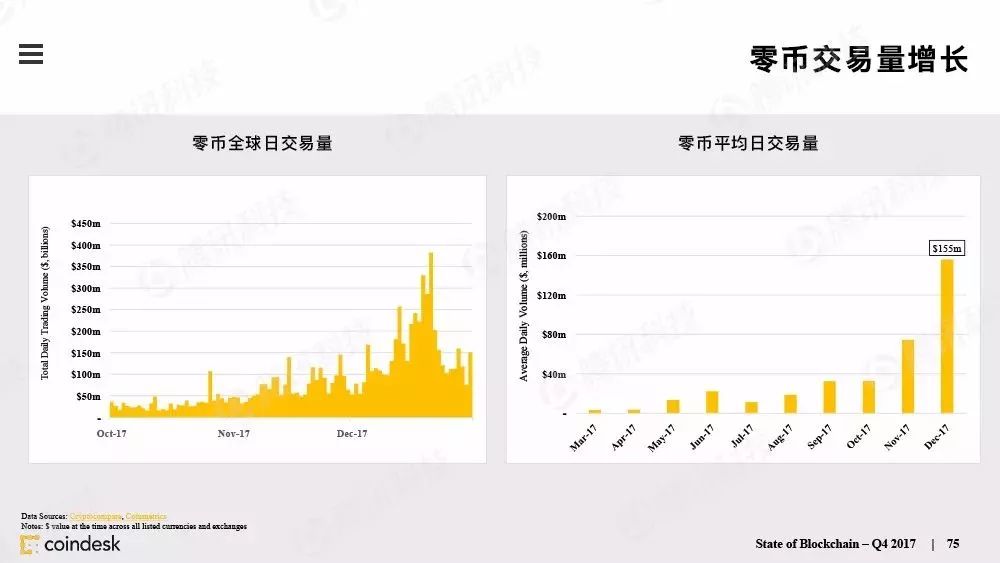Click the $100m axis label
1000x563 pixels.
pos(85,375)
